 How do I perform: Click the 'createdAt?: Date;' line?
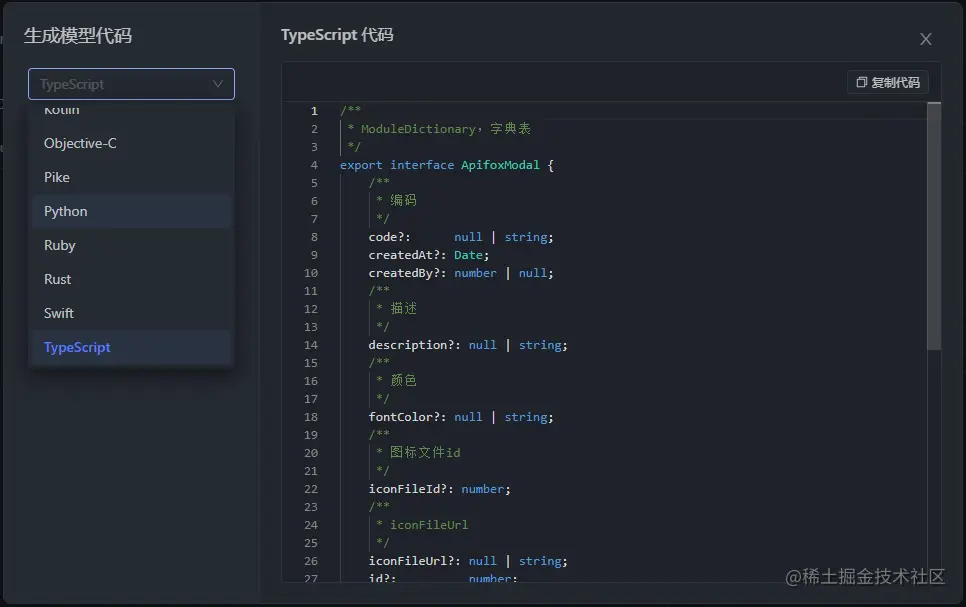click(x=429, y=255)
